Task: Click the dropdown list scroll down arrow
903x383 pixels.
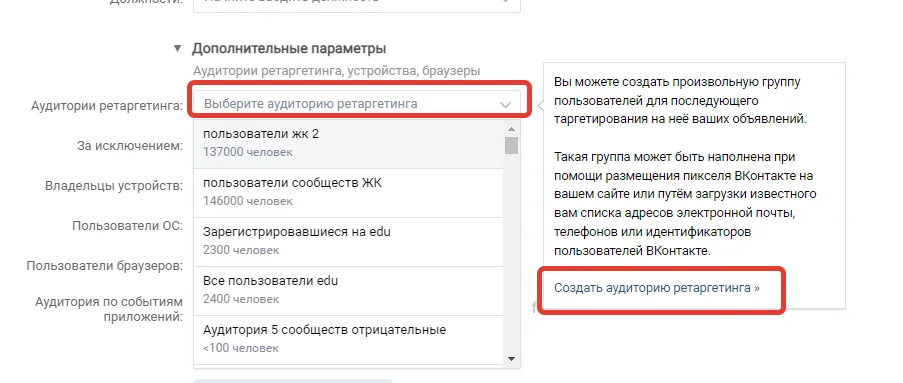Action: (x=511, y=359)
